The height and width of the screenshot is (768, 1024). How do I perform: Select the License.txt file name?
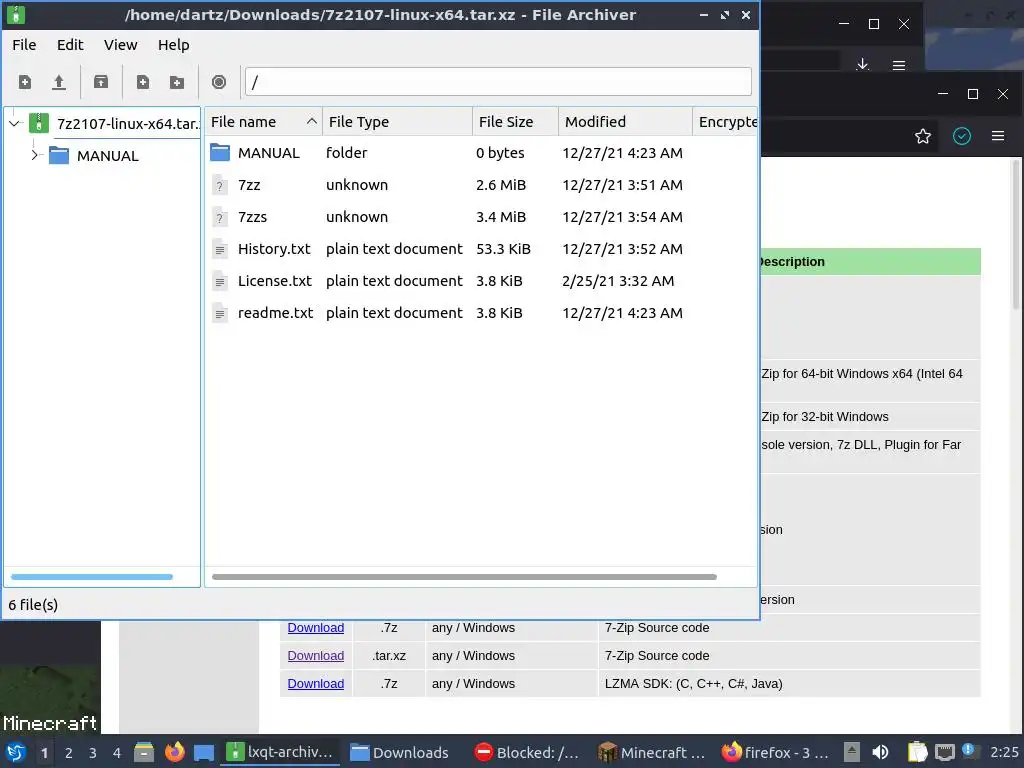[x=275, y=281]
